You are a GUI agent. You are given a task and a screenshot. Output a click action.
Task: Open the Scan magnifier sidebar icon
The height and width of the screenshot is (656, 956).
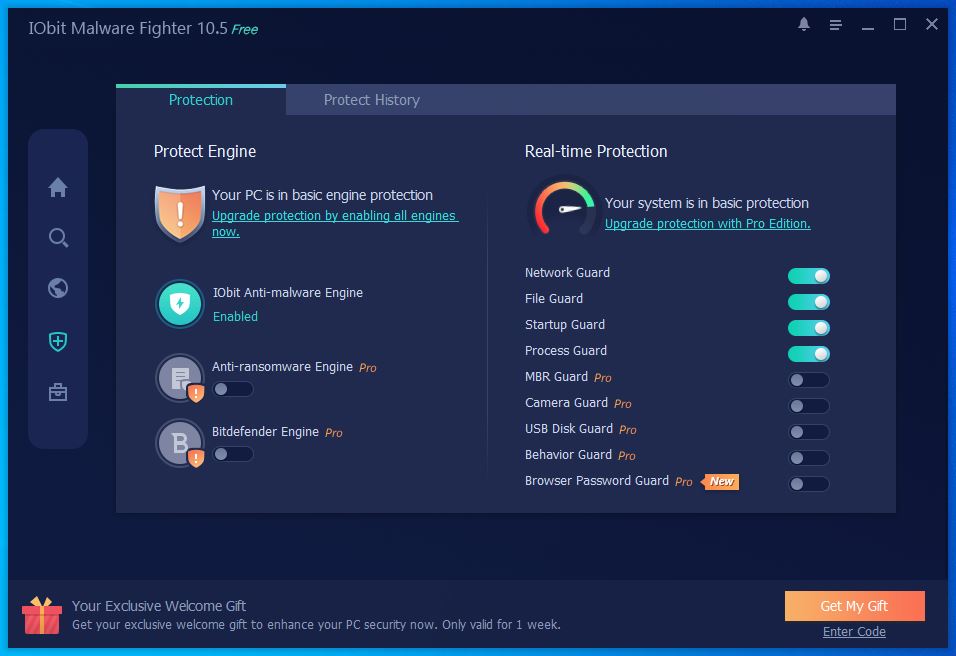(x=58, y=238)
